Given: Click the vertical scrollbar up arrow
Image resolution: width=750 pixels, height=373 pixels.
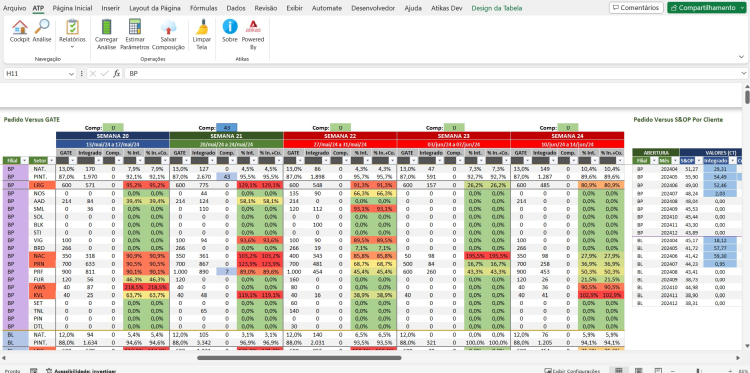Looking at the screenshot, I should [x=747, y=87].
